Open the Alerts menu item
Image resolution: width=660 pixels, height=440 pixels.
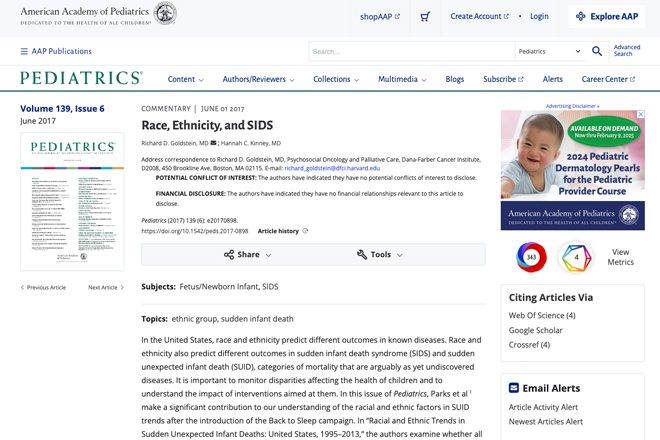pyautogui.click(x=553, y=79)
